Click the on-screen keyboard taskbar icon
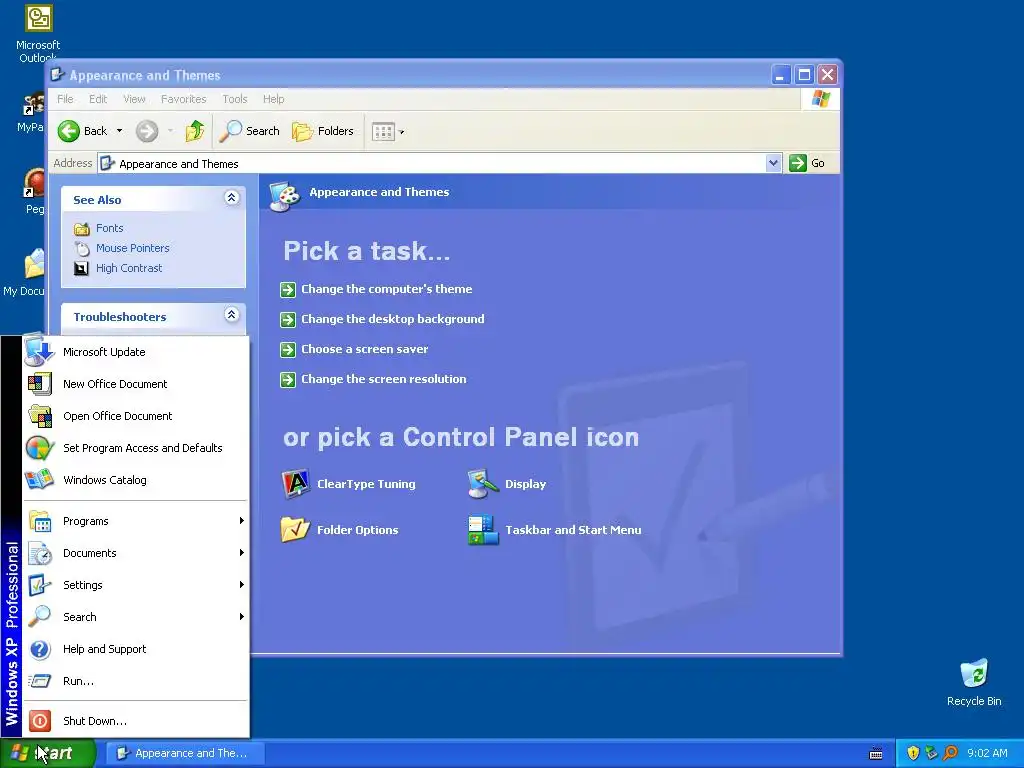1024x768 pixels. (x=876, y=754)
